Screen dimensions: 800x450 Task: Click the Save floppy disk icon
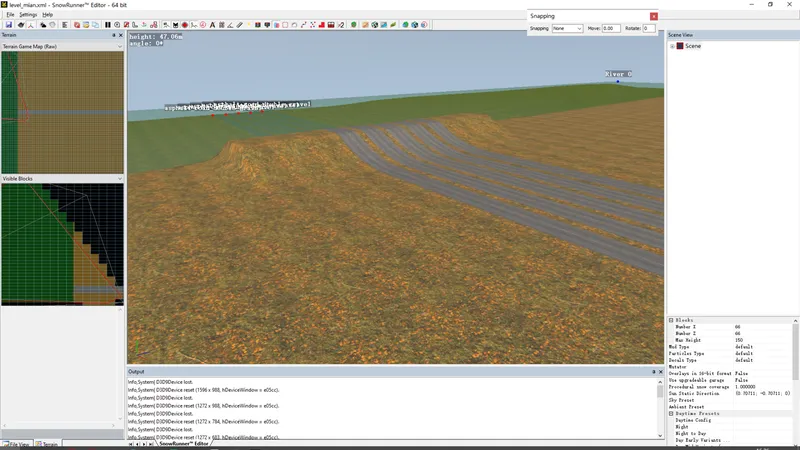(x=8, y=24)
